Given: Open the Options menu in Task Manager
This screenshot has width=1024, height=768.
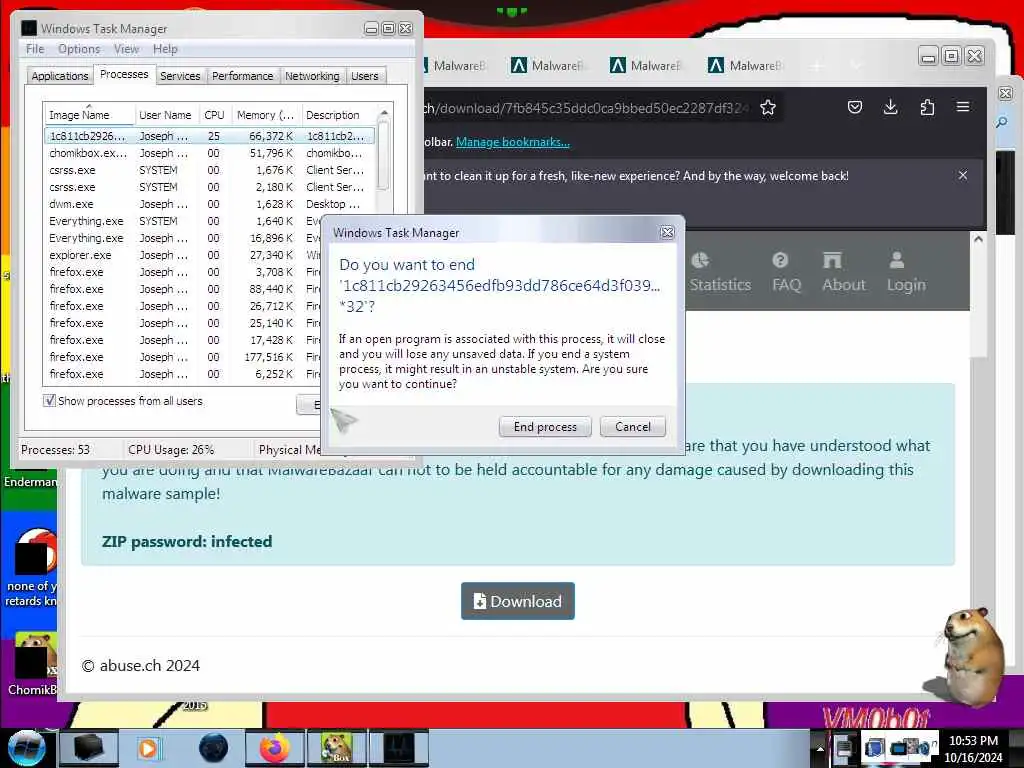Looking at the screenshot, I should (79, 49).
